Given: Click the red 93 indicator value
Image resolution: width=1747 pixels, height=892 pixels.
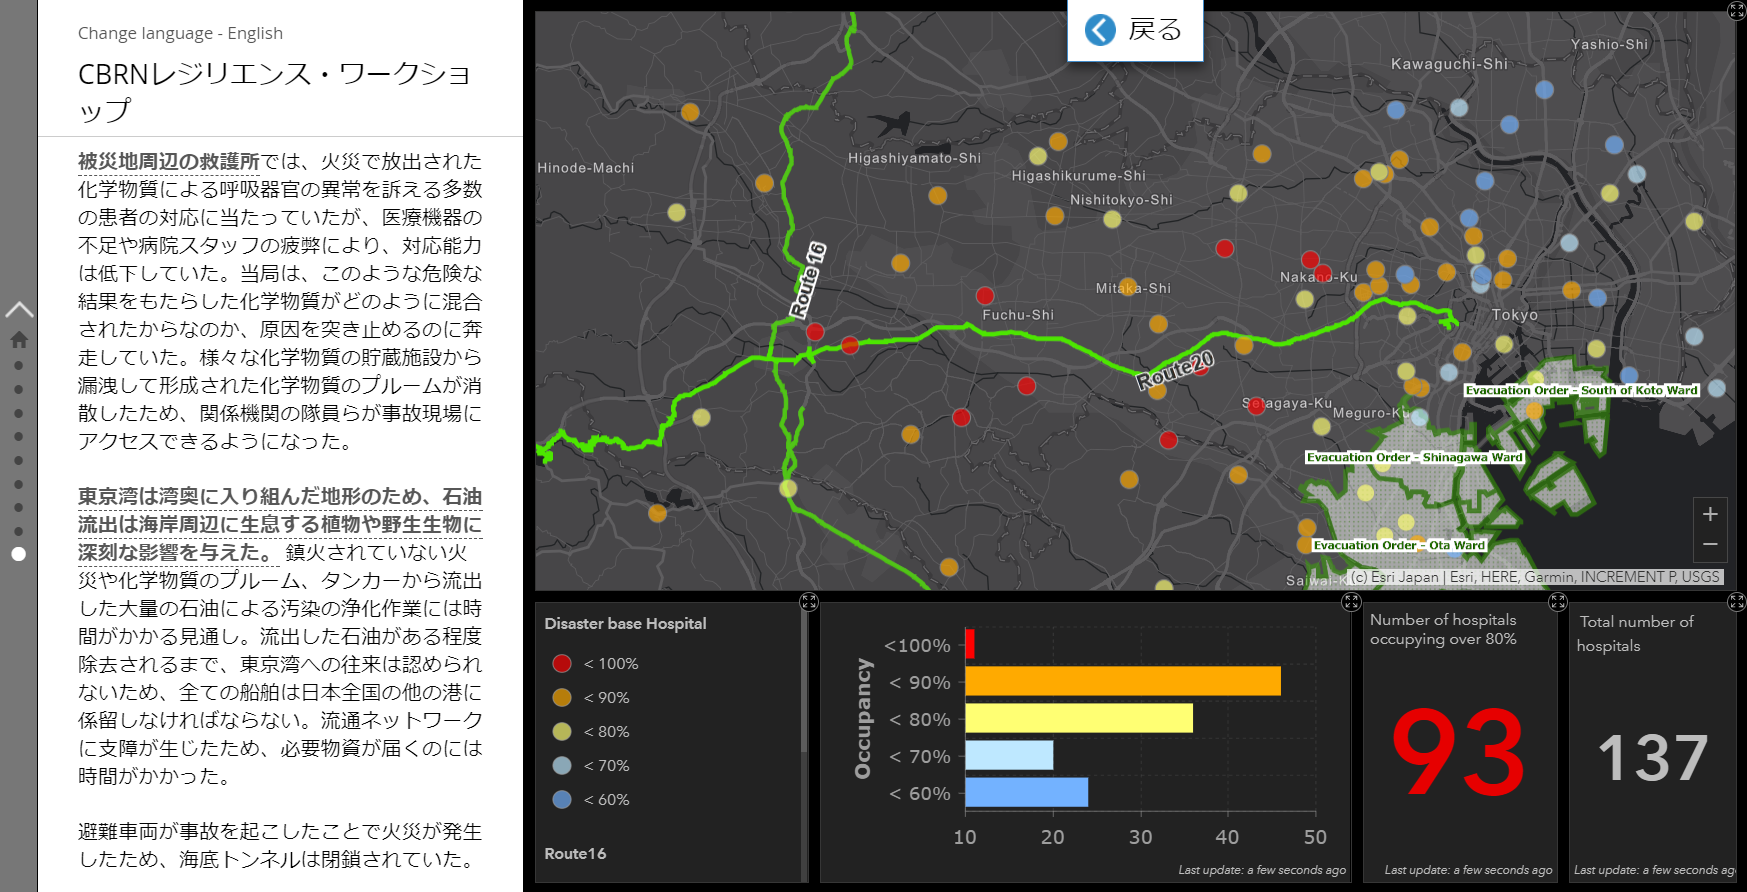Looking at the screenshot, I should [x=1458, y=752].
